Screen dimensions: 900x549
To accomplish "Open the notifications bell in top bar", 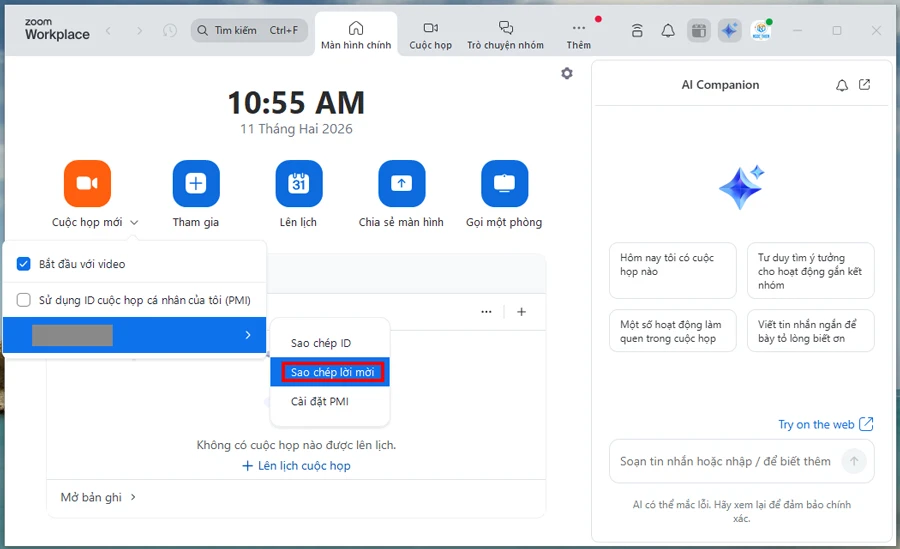I will 668,30.
